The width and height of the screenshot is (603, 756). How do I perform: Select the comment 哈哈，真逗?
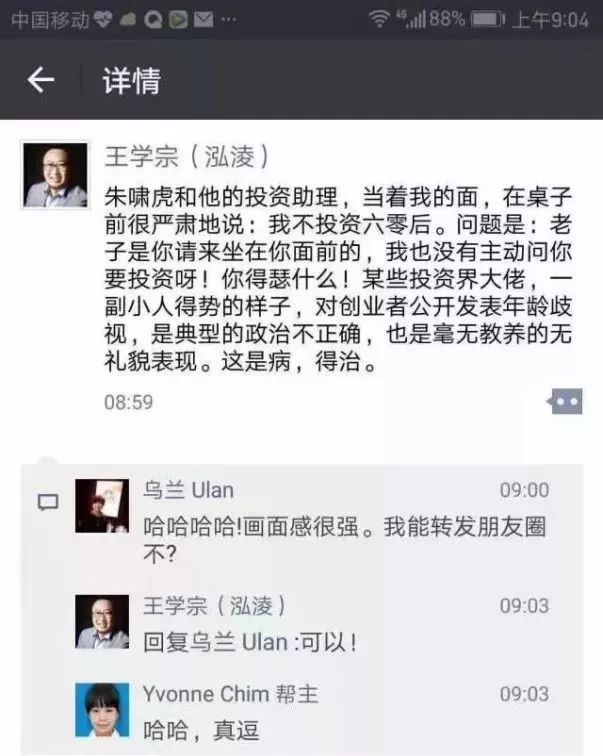pos(201,730)
